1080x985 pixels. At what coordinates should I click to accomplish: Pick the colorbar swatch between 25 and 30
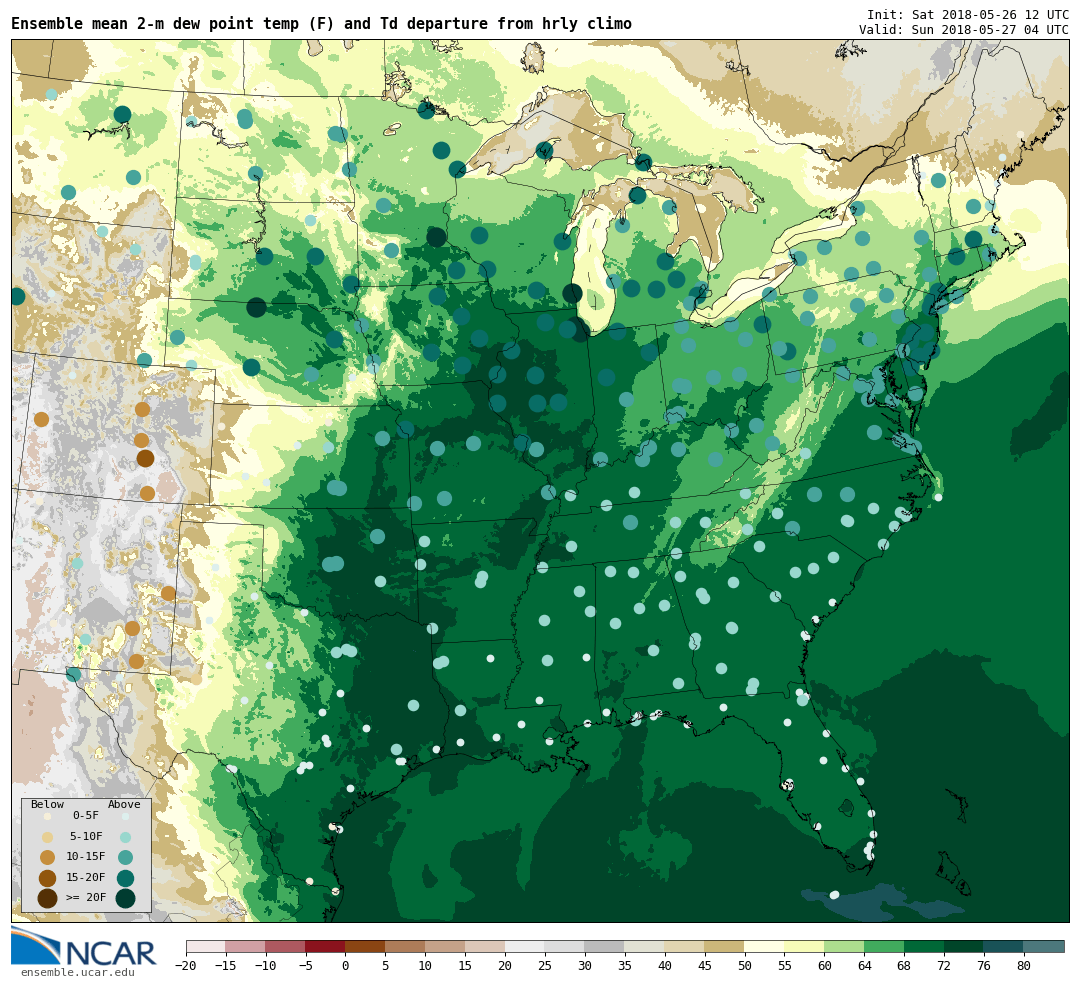[565, 946]
